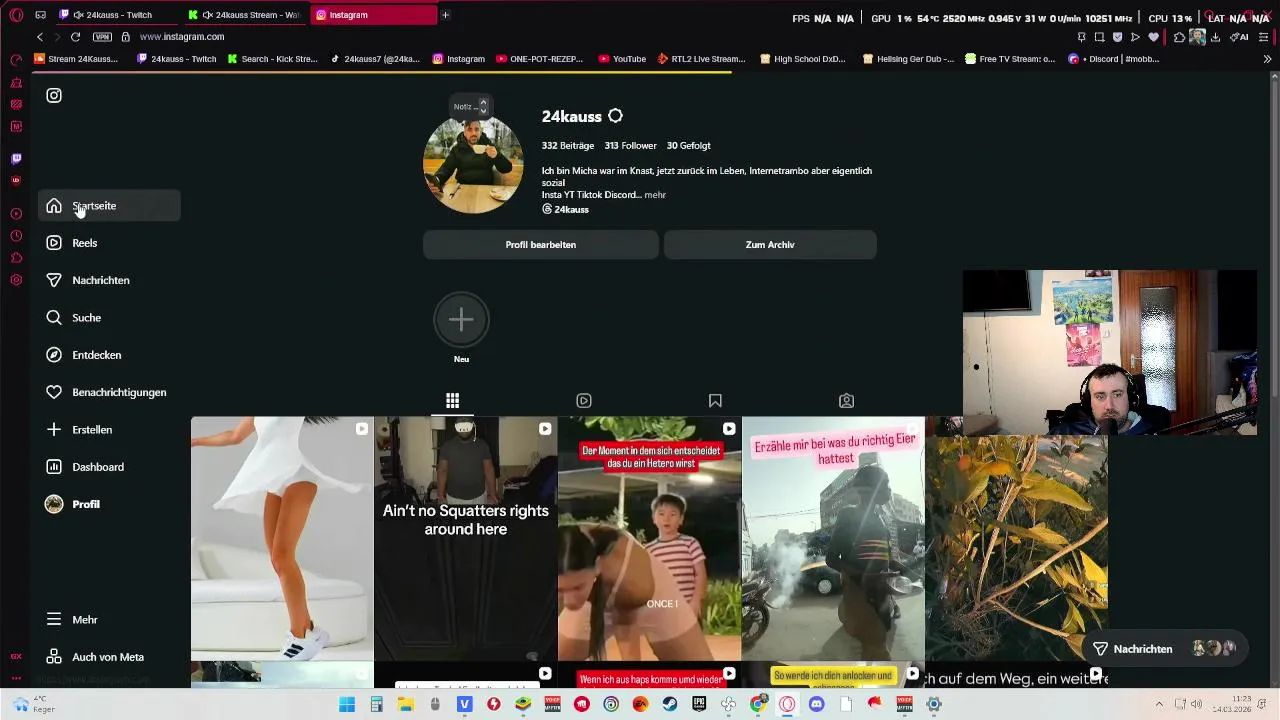
Task: Open the white dress dancing post
Action: tap(282, 539)
